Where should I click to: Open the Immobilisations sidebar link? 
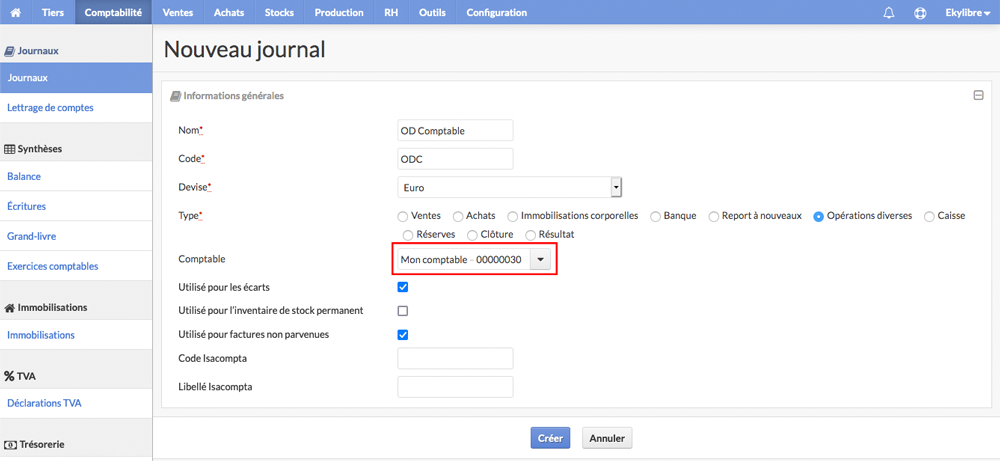click(x=41, y=335)
